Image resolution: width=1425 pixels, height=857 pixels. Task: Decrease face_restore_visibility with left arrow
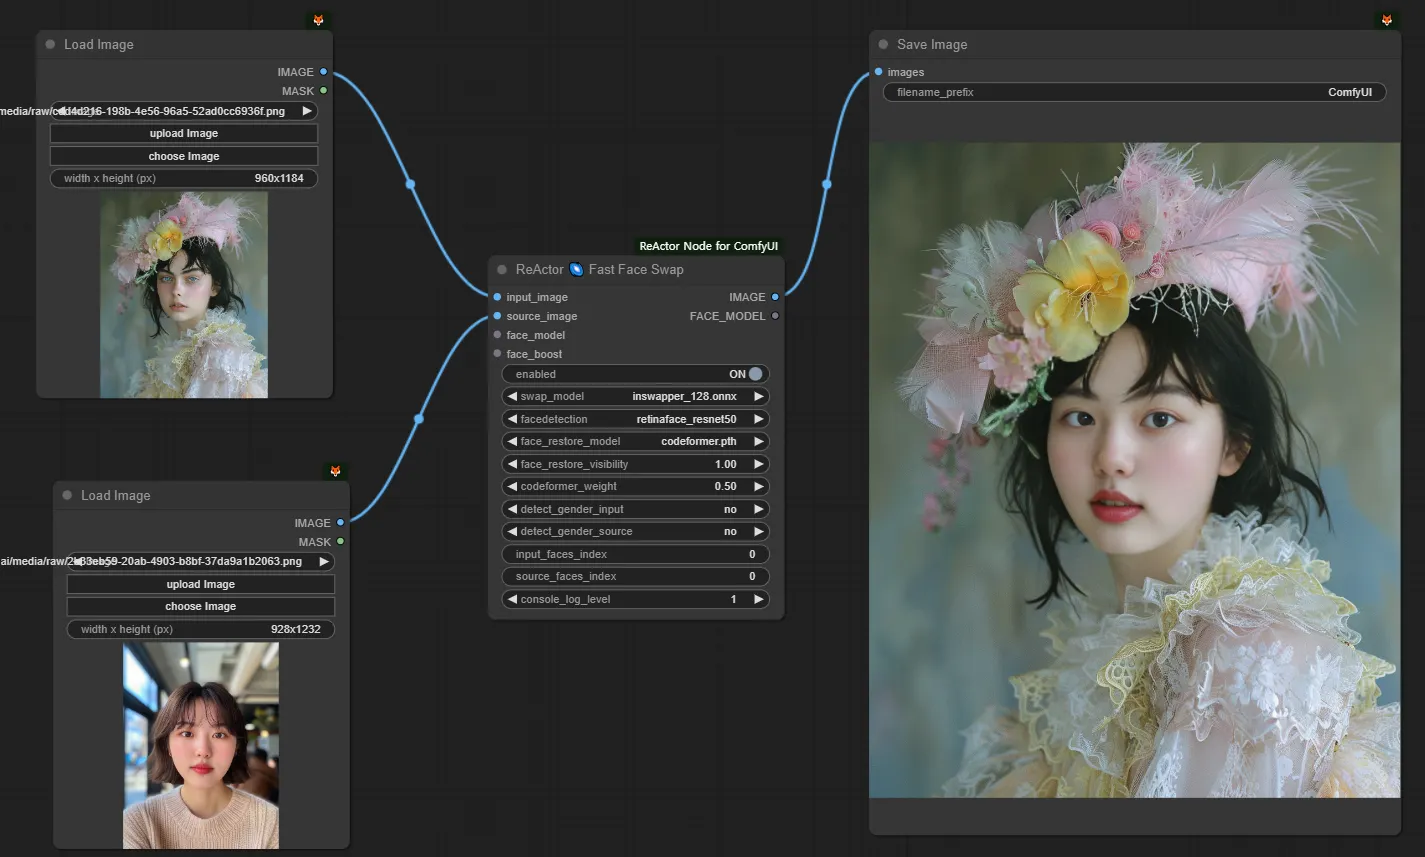point(512,464)
